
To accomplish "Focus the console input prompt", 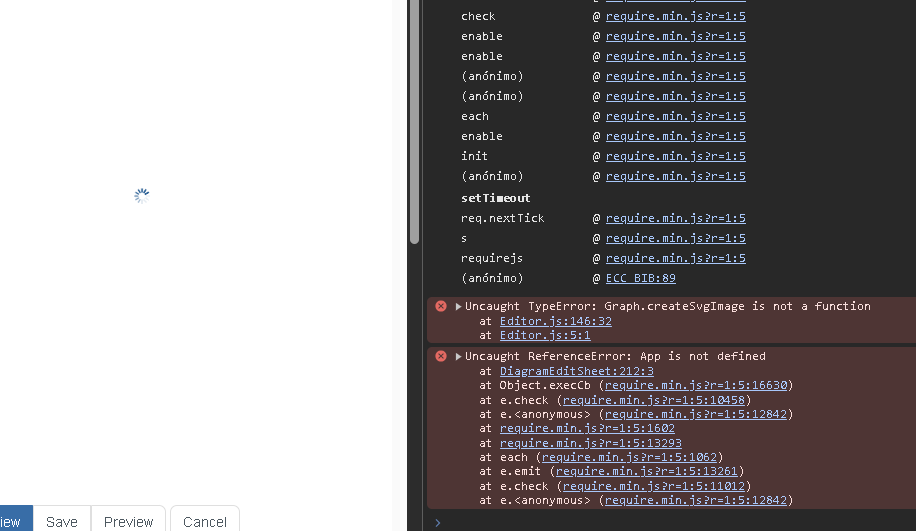I will (x=670, y=521).
